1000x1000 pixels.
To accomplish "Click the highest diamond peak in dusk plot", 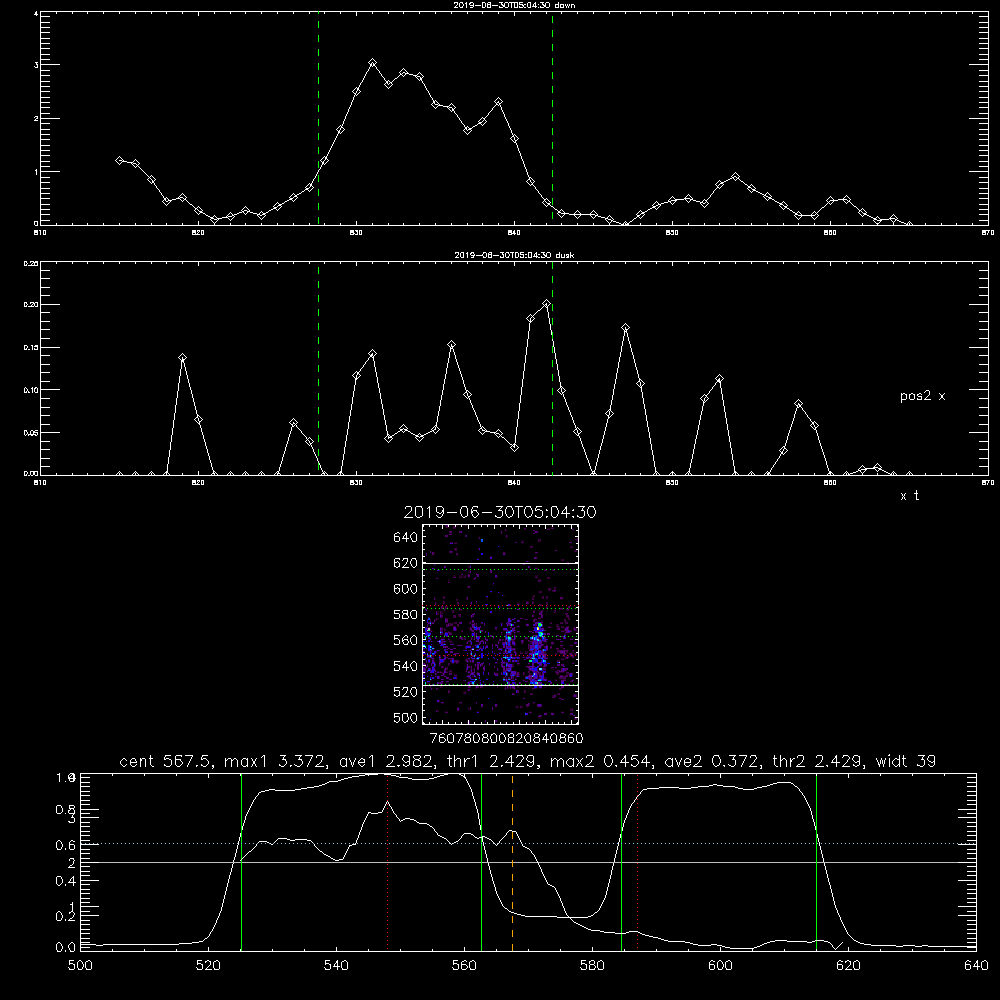I will (547, 304).
